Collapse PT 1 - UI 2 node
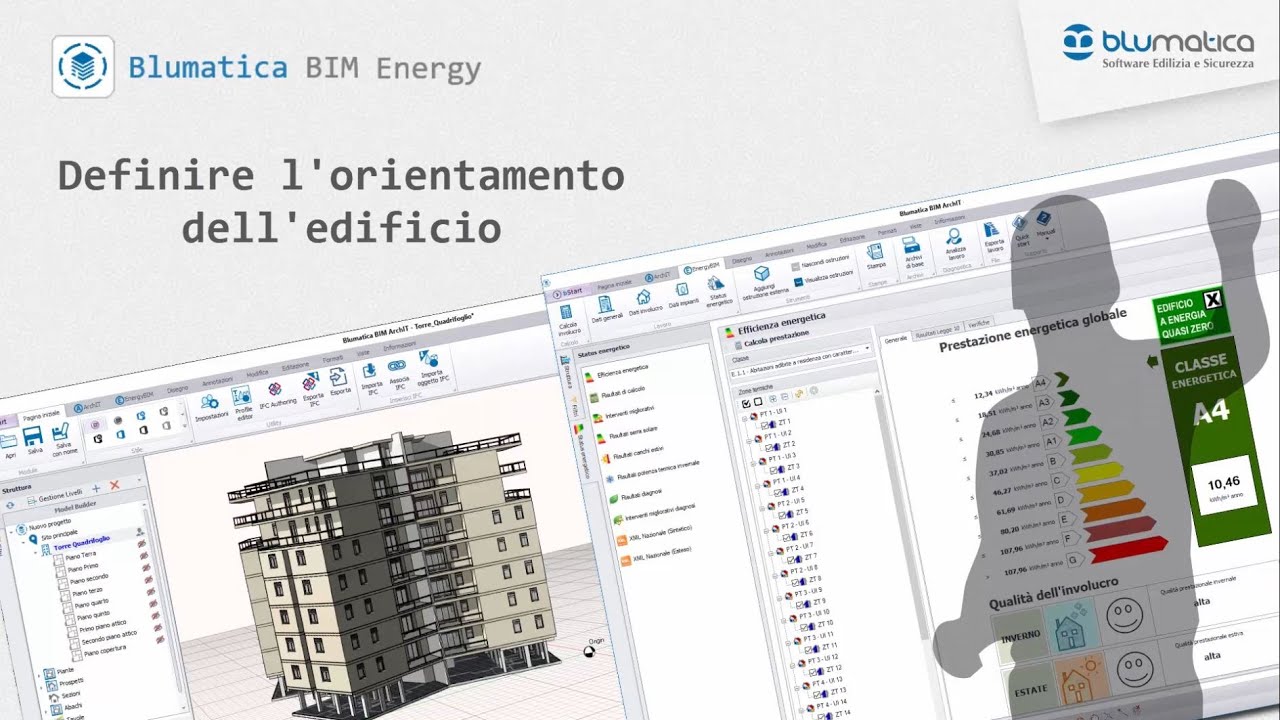1280x720 pixels. coord(750,439)
